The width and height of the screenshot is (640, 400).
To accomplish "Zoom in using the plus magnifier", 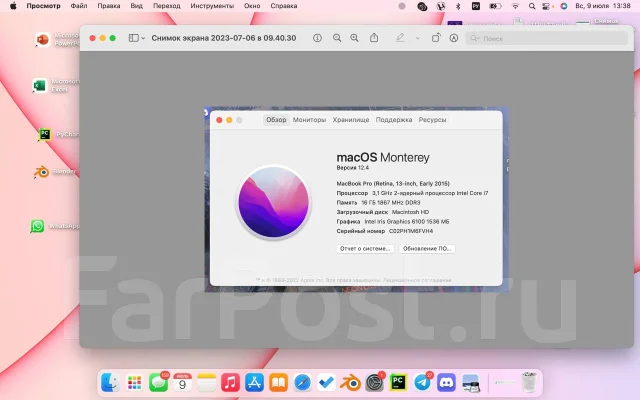I will tap(354, 38).
